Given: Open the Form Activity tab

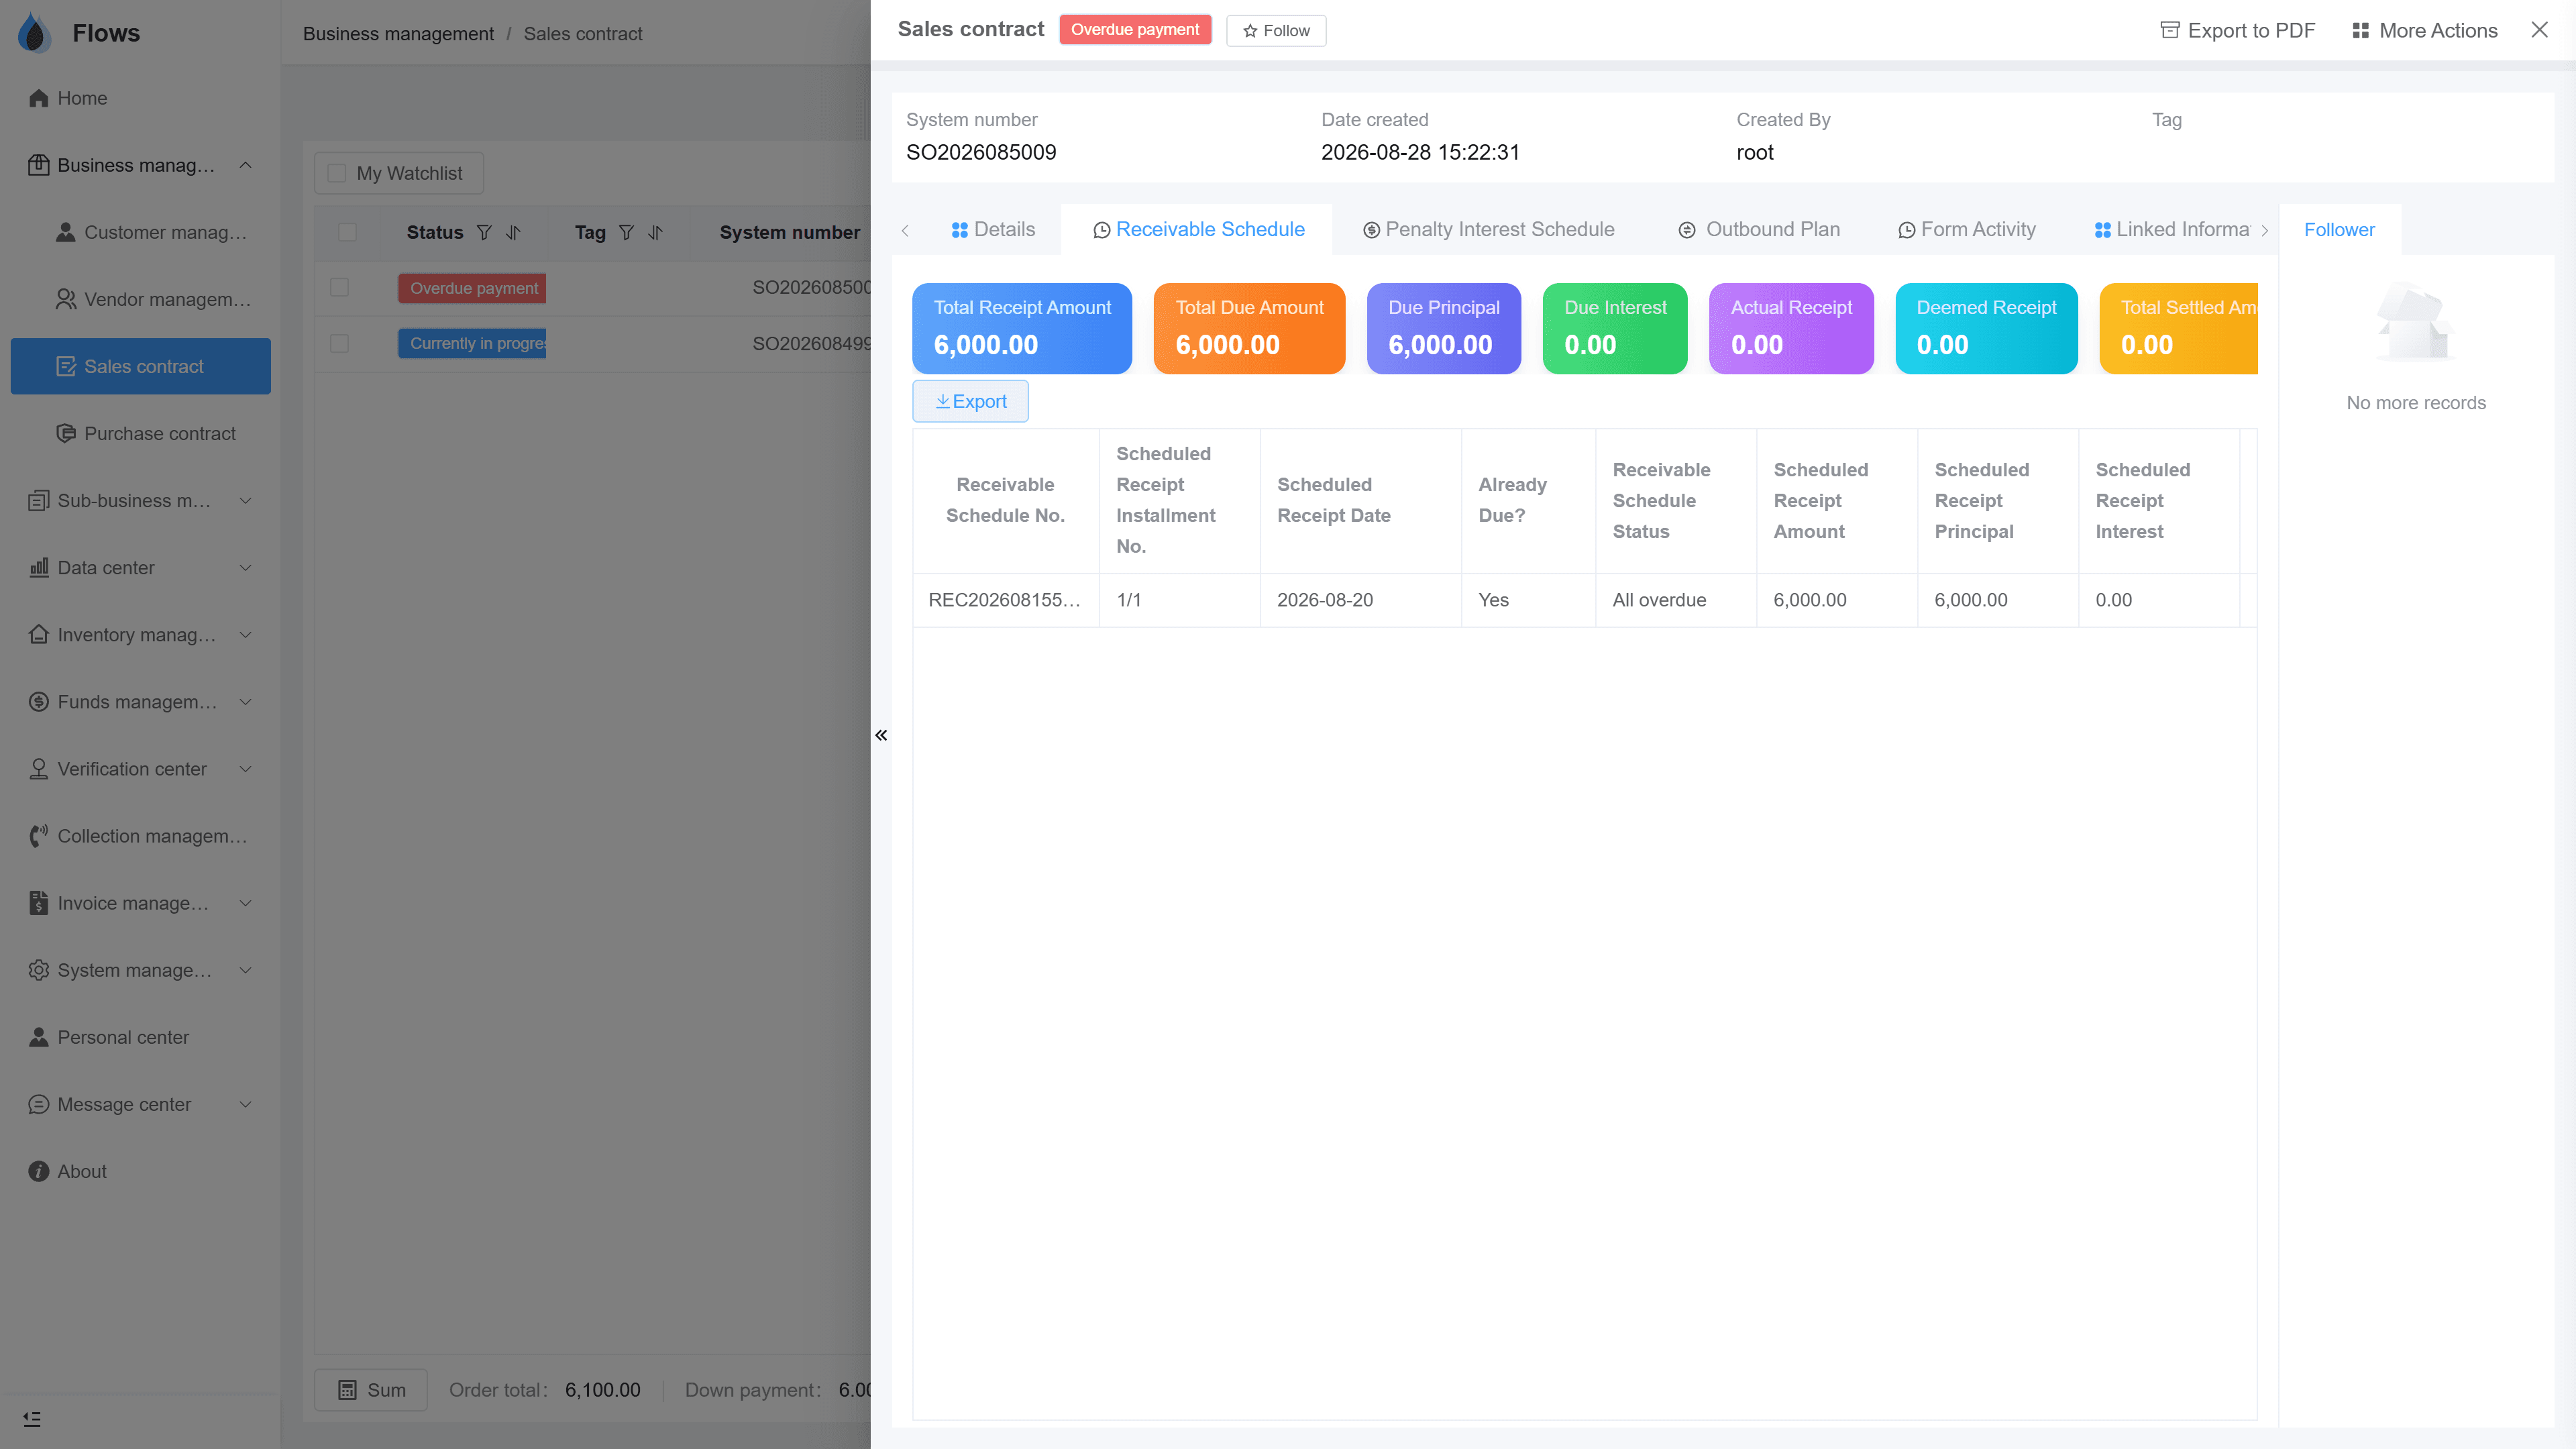Looking at the screenshot, I should pyautogui.click(x=1966, y=229).
